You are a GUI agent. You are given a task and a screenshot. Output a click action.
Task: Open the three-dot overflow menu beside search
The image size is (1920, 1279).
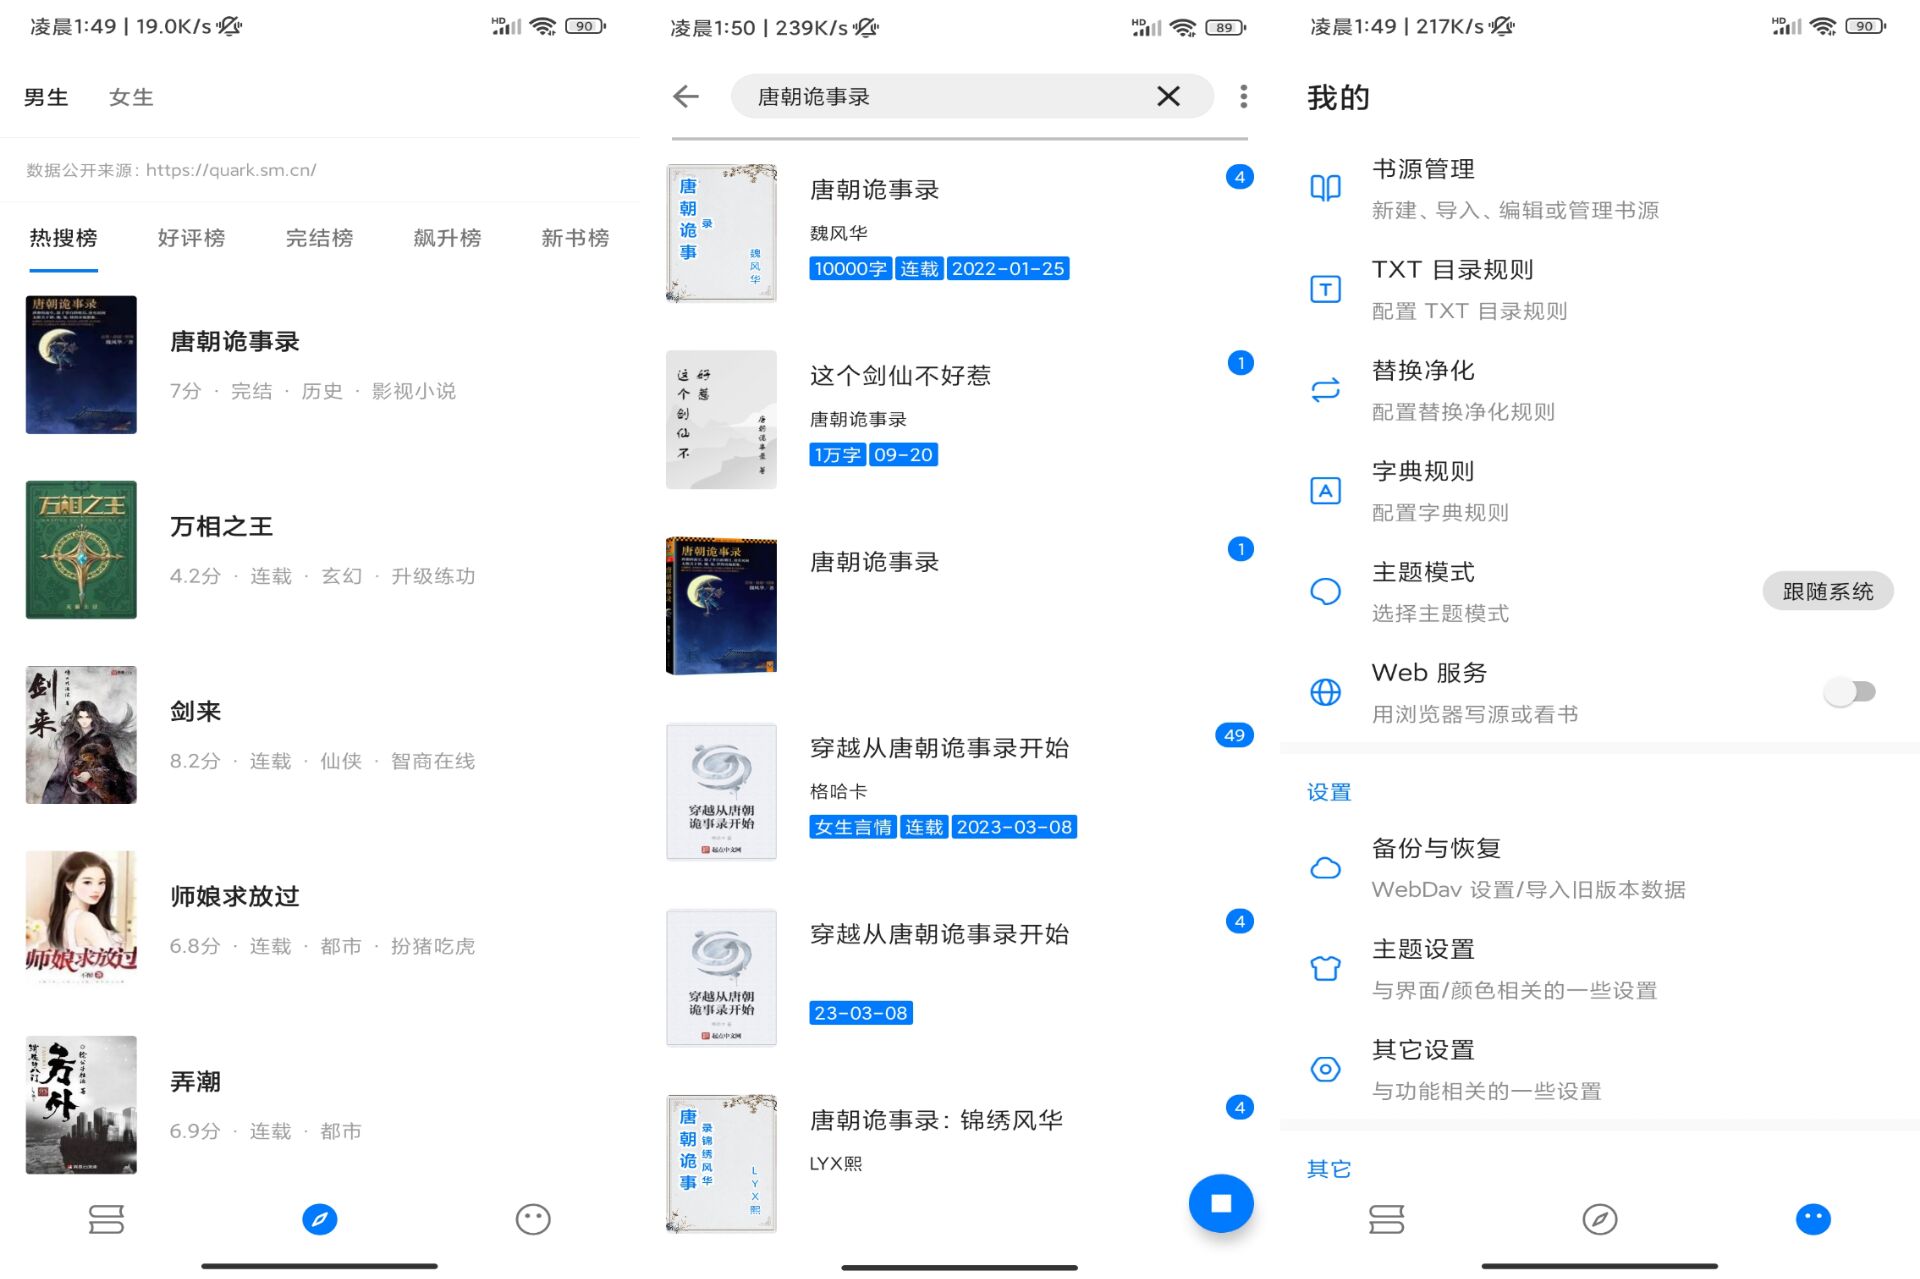click(x=1243, y=96)
